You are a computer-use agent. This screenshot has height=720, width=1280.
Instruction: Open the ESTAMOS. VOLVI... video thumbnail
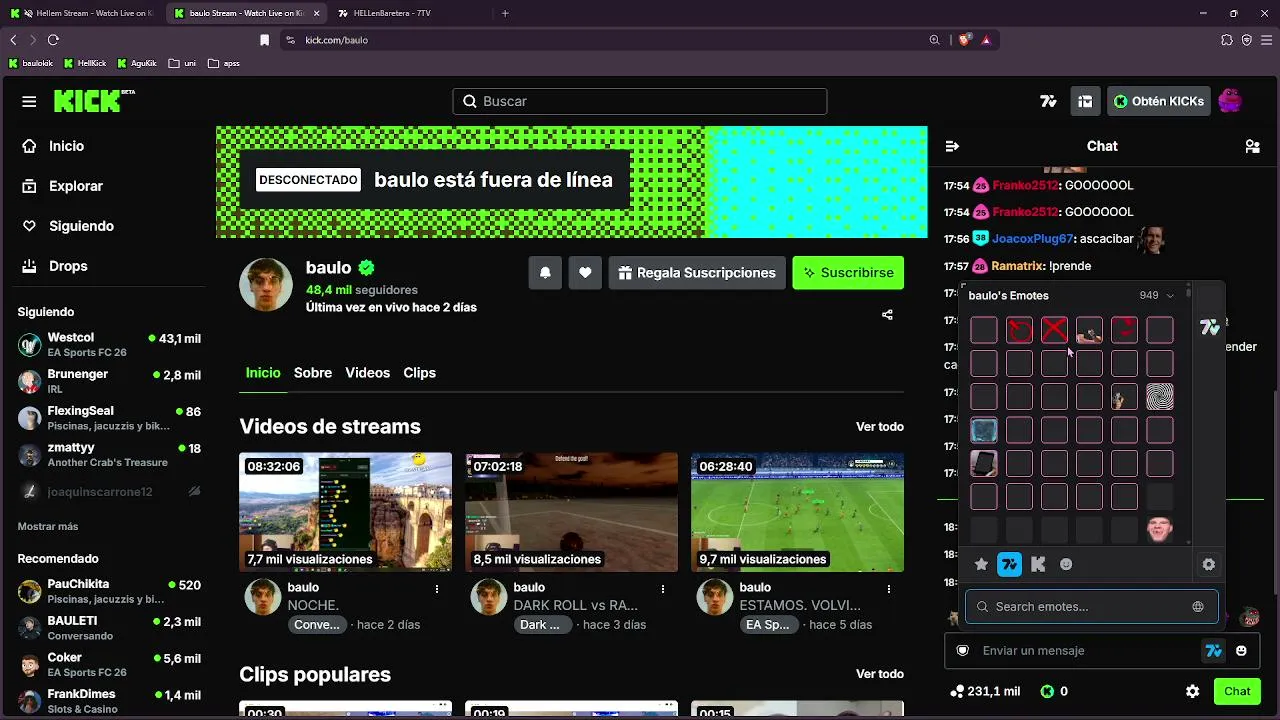point(797,512)
